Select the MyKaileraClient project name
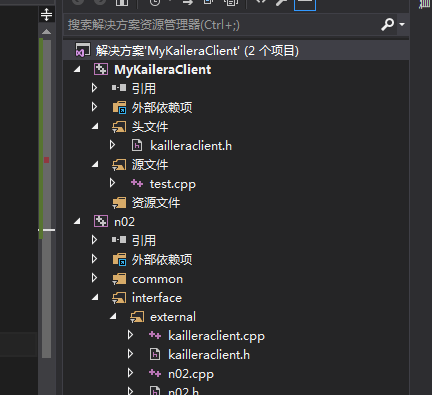432x395 pixels. (163, 70)
